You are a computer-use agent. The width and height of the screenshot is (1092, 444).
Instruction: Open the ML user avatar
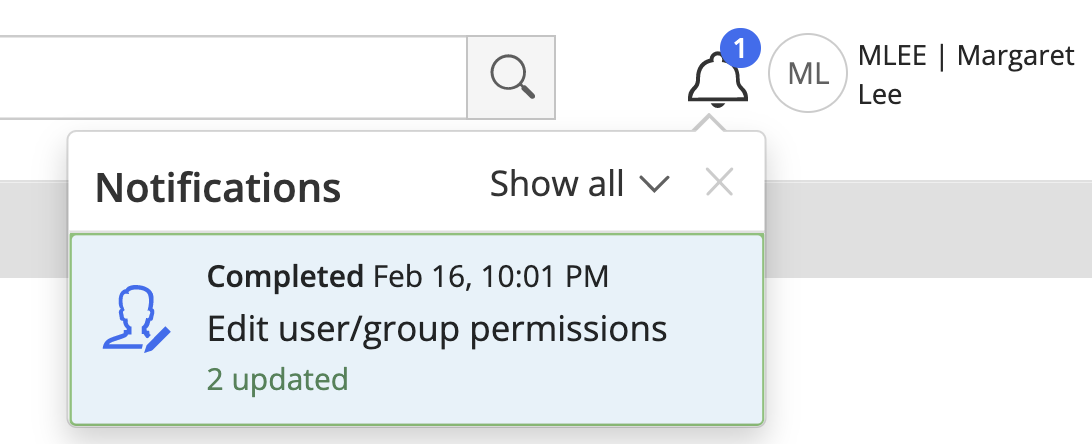click(808, 72)
